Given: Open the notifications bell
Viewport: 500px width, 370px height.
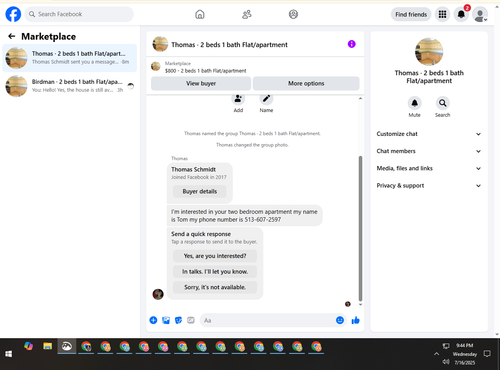Looking at the screenshot, I should pos(461,14).
